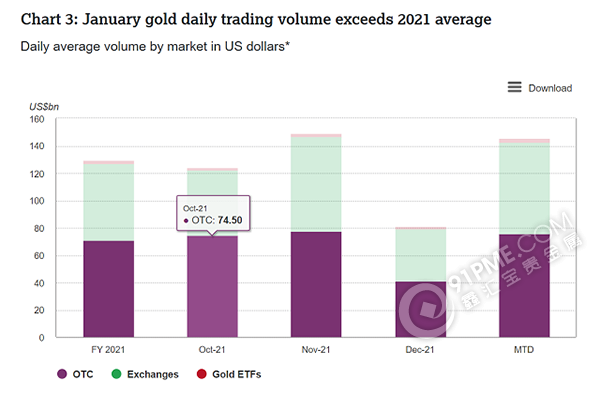The height and width of the screenshot is (395, 600).
Task: Click the Nov-21 Exchanges green segment
Action: tap(316, 184)
